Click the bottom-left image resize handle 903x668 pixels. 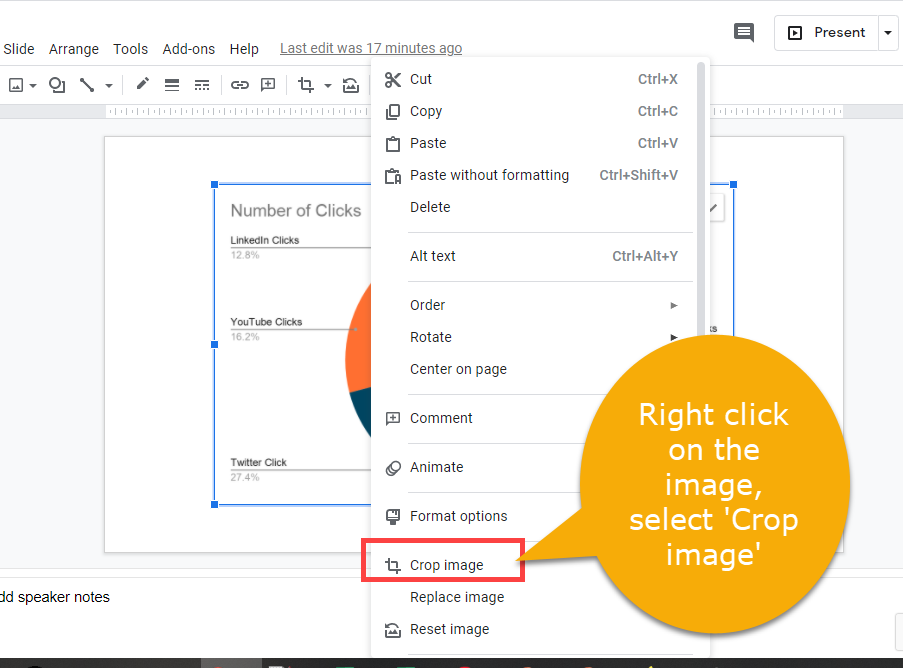(x=215, y=504)
